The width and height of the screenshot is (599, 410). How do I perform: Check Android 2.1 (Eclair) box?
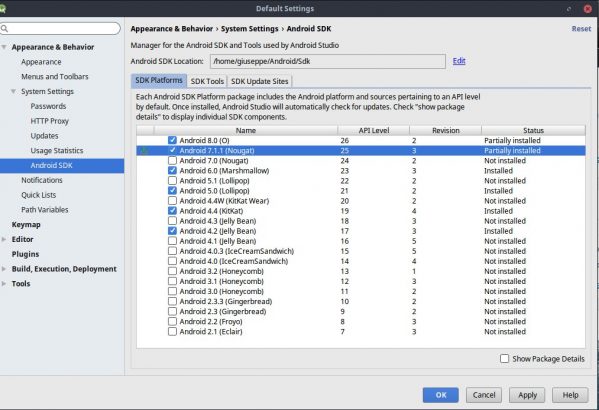[x=172, y=332]
